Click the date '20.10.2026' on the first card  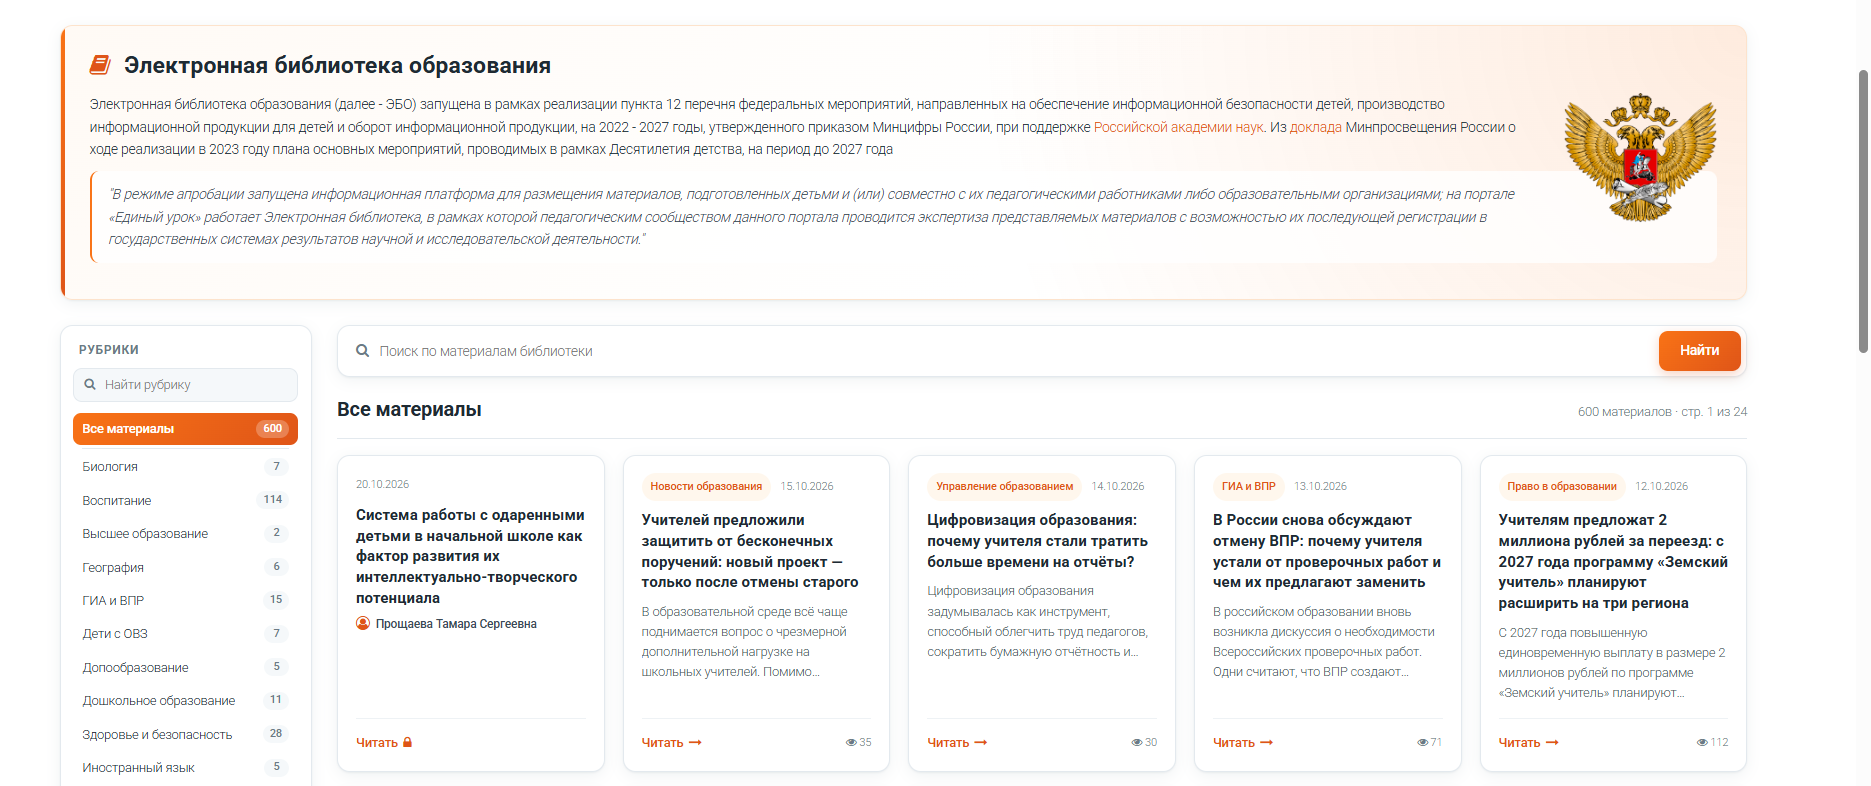382,484
